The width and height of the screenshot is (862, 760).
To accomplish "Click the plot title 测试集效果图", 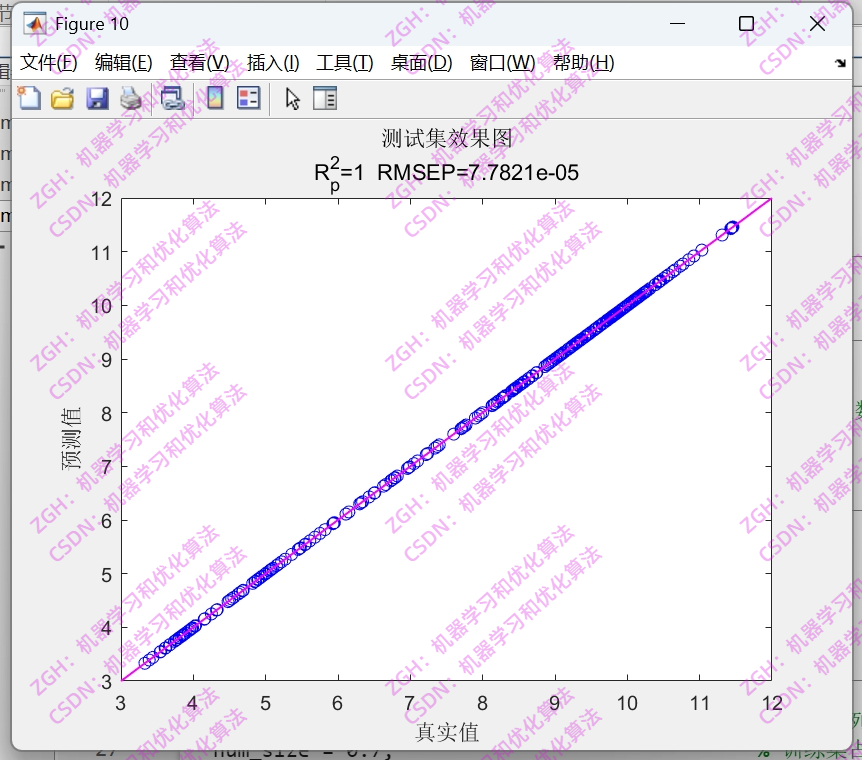I will 447,138.
